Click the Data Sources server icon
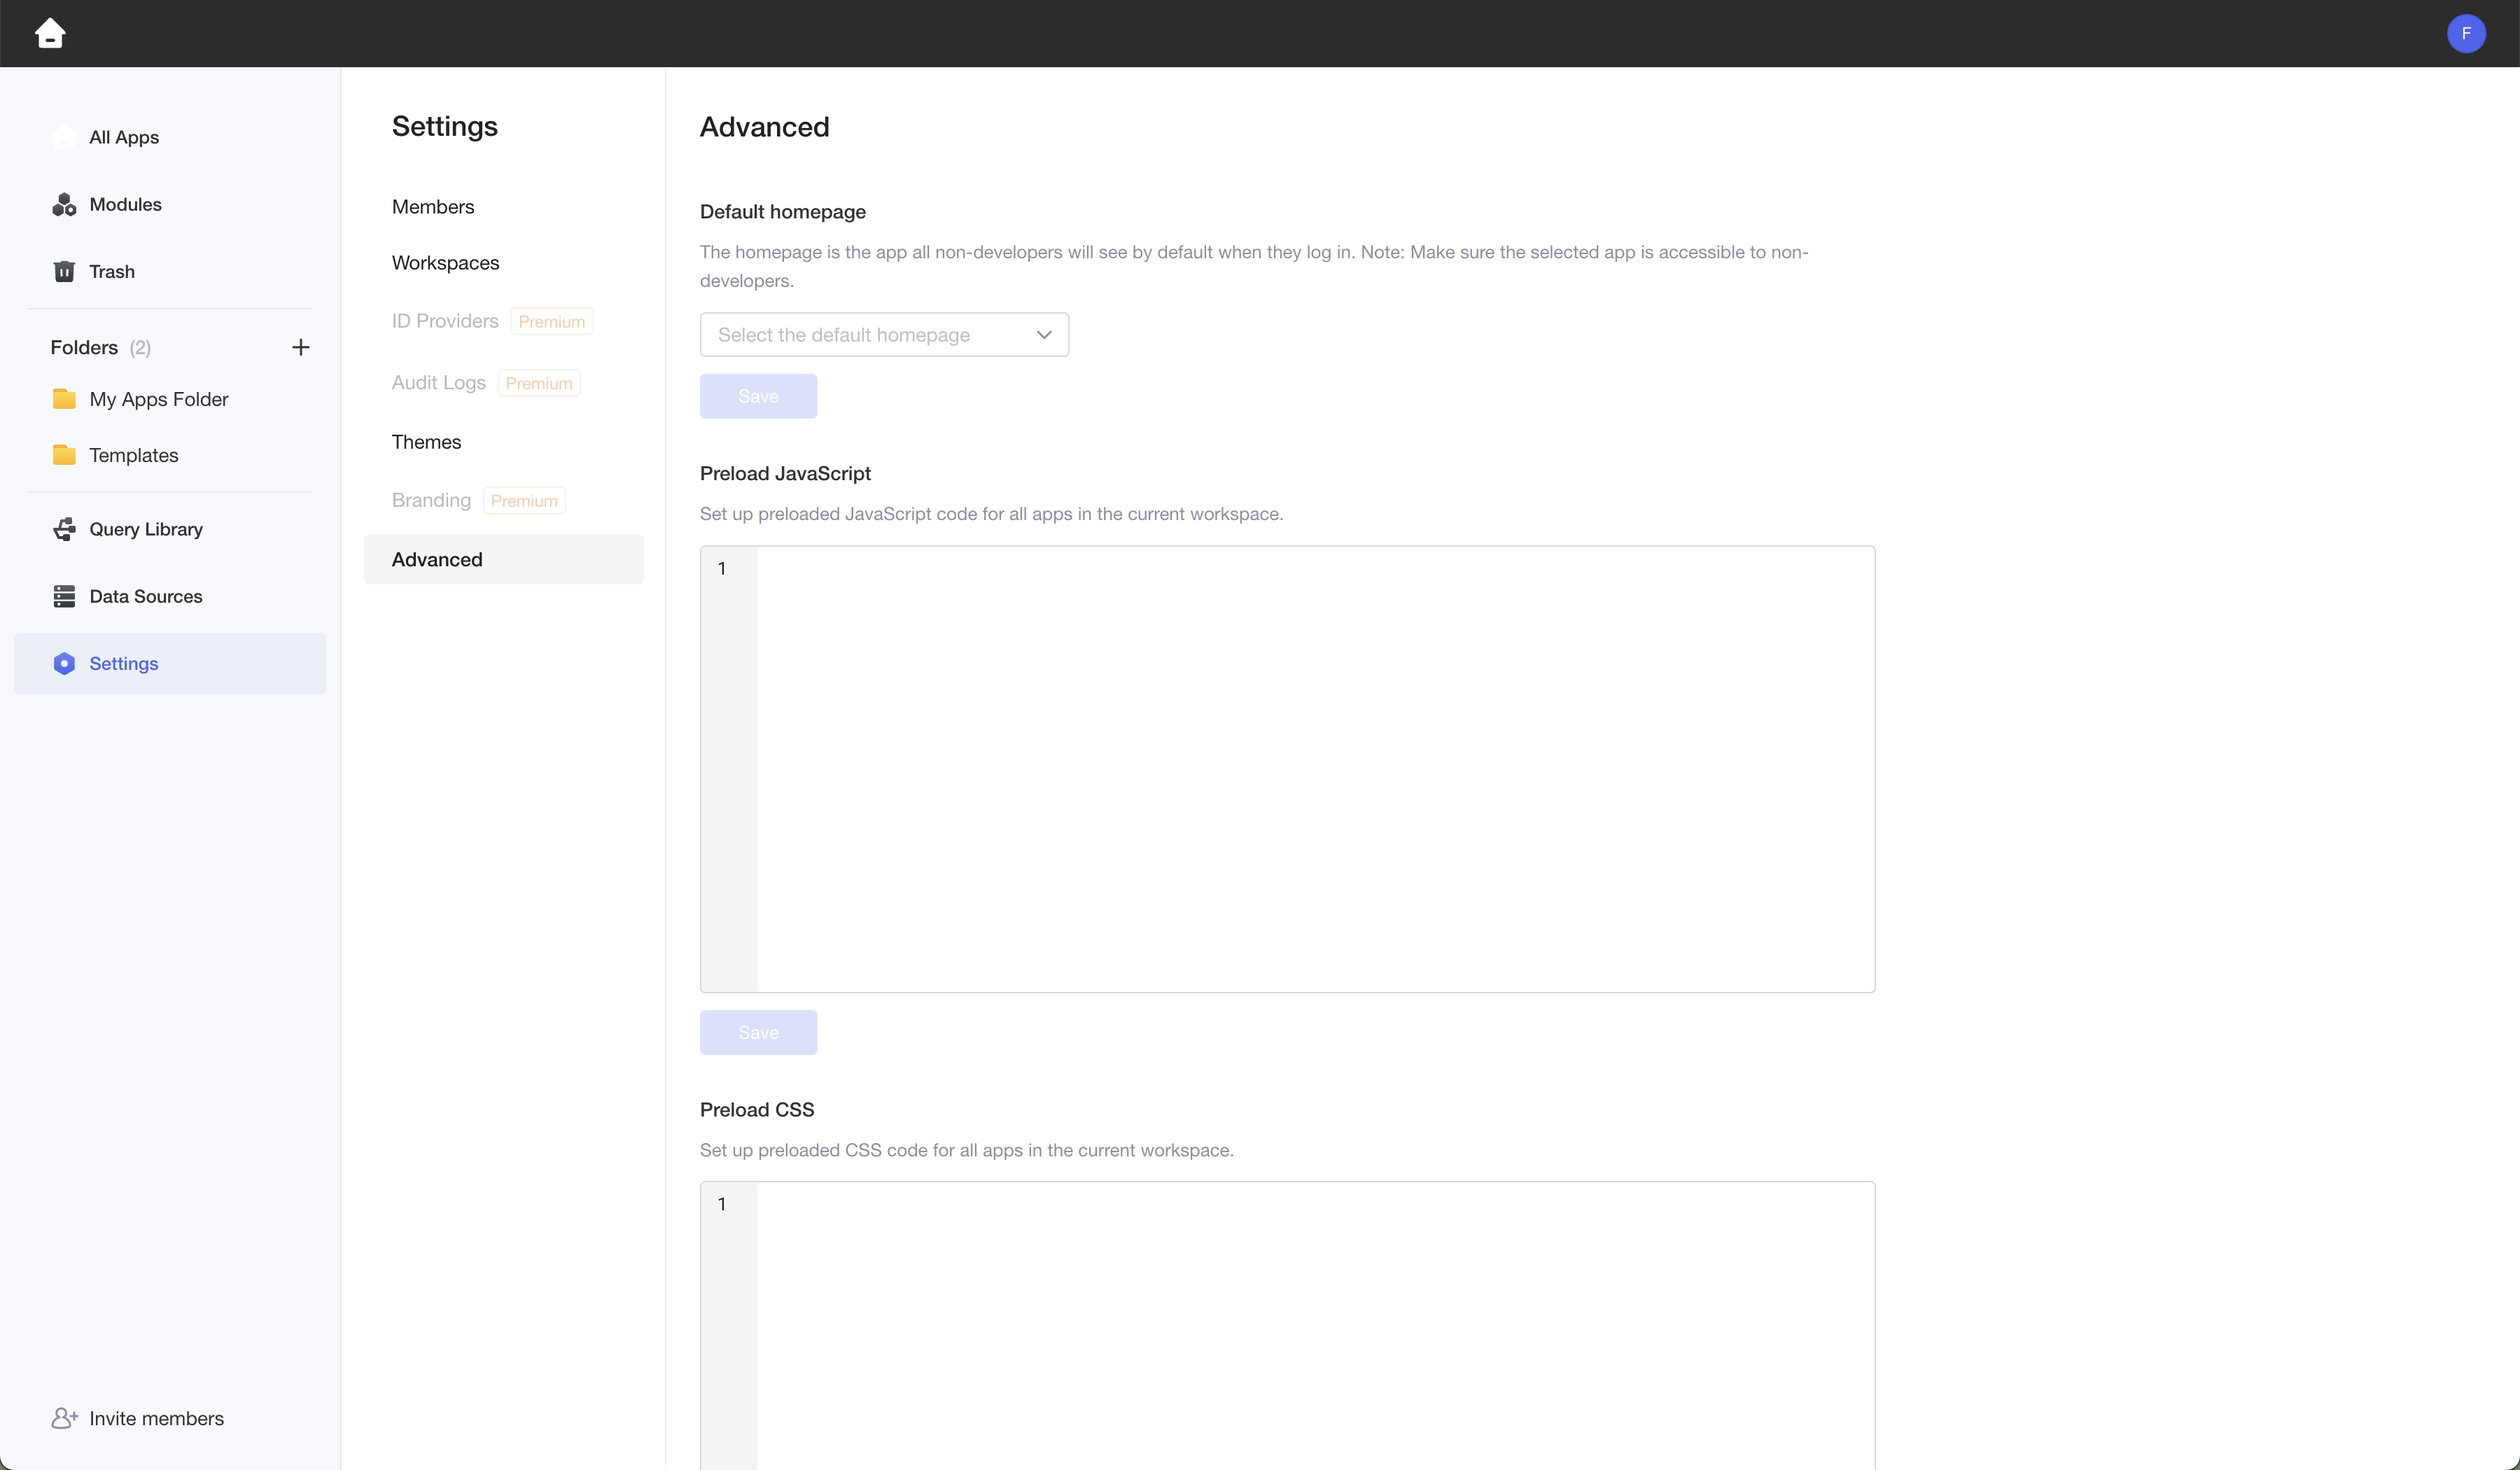The image size is (2520, 1470). coord(64,596)
